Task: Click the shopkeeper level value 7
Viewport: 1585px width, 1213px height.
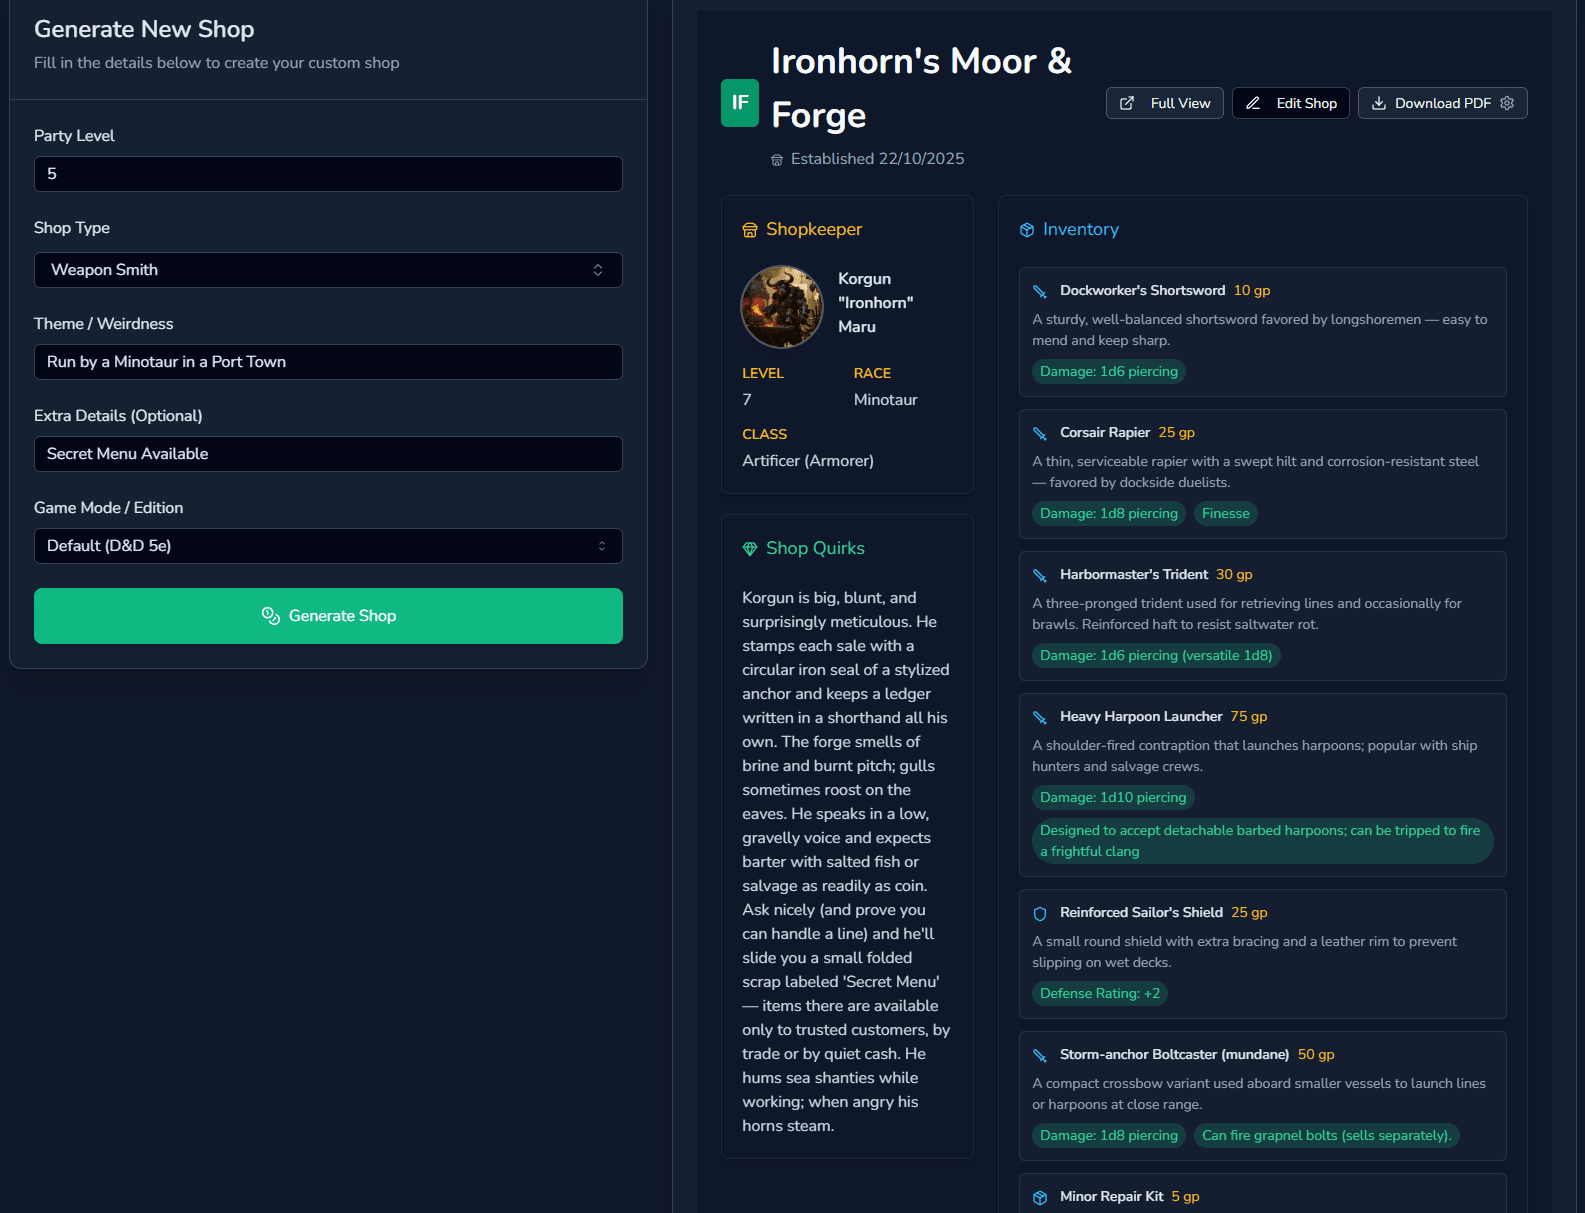Action: [747, 400]
